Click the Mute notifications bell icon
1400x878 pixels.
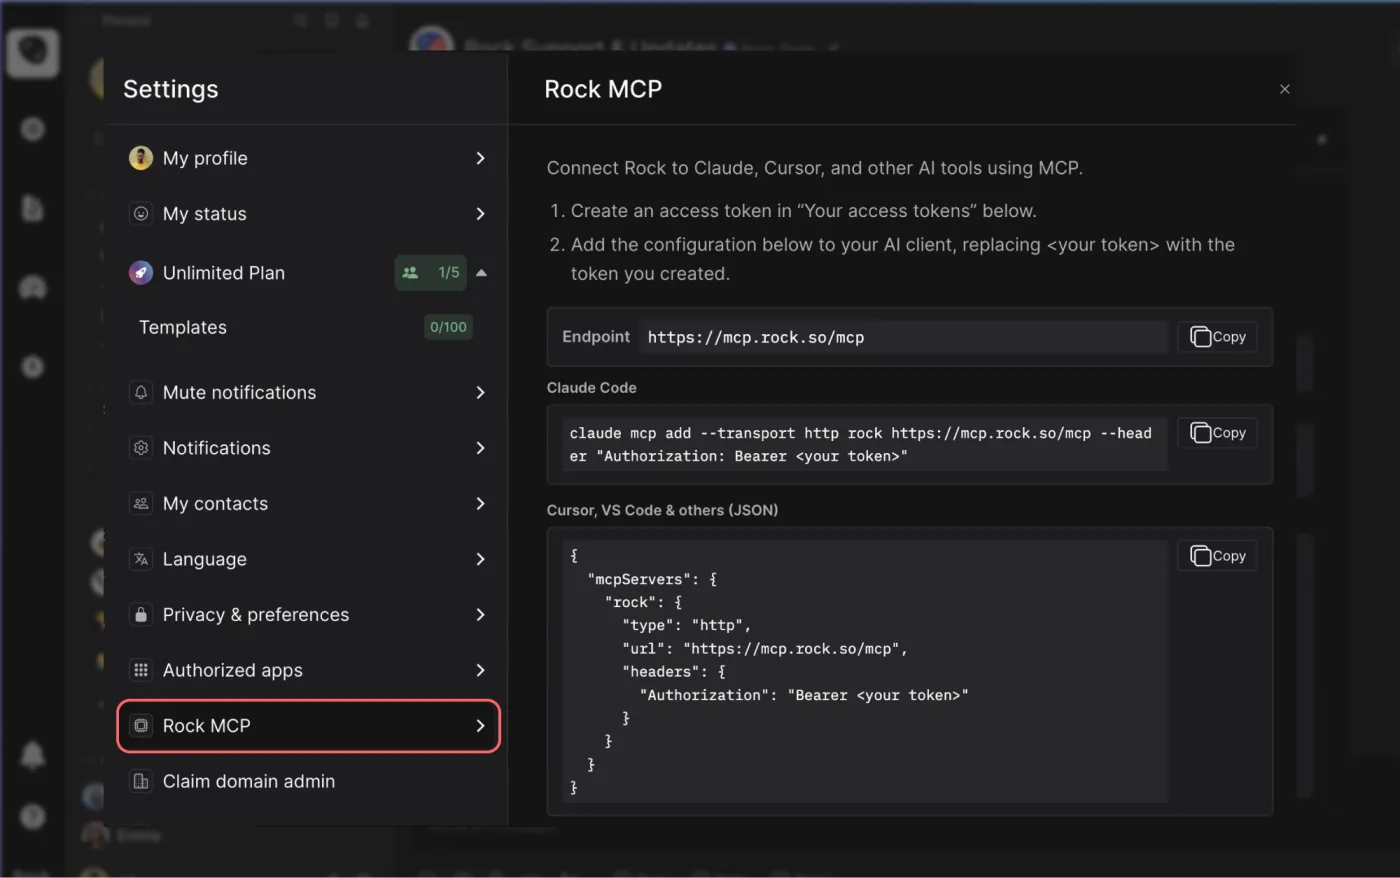pos(141,393)
